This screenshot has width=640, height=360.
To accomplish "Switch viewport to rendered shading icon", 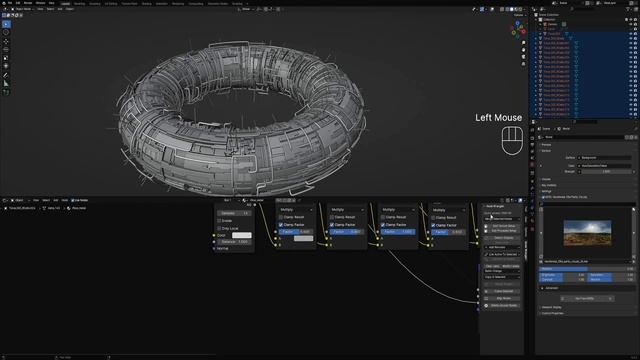I will tap(520, 9).
